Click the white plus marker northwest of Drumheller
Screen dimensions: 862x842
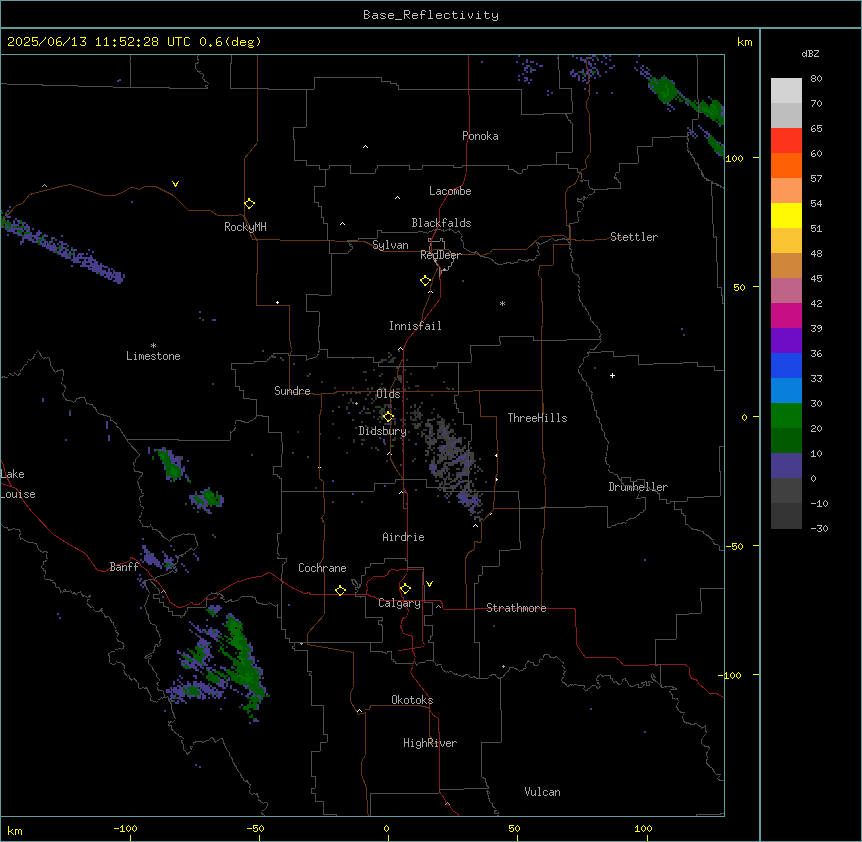tap(612, 375)
